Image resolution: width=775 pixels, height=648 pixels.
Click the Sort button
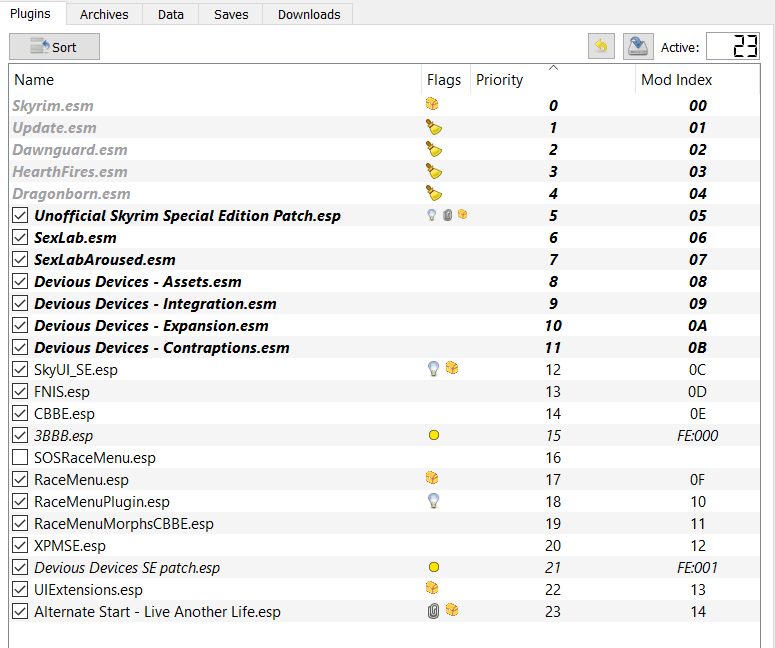tap(54, 47)
